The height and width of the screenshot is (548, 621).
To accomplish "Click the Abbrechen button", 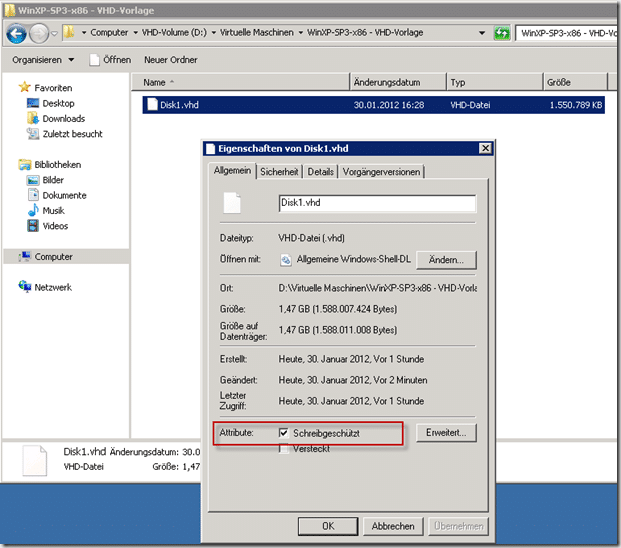I will (393, 526).
